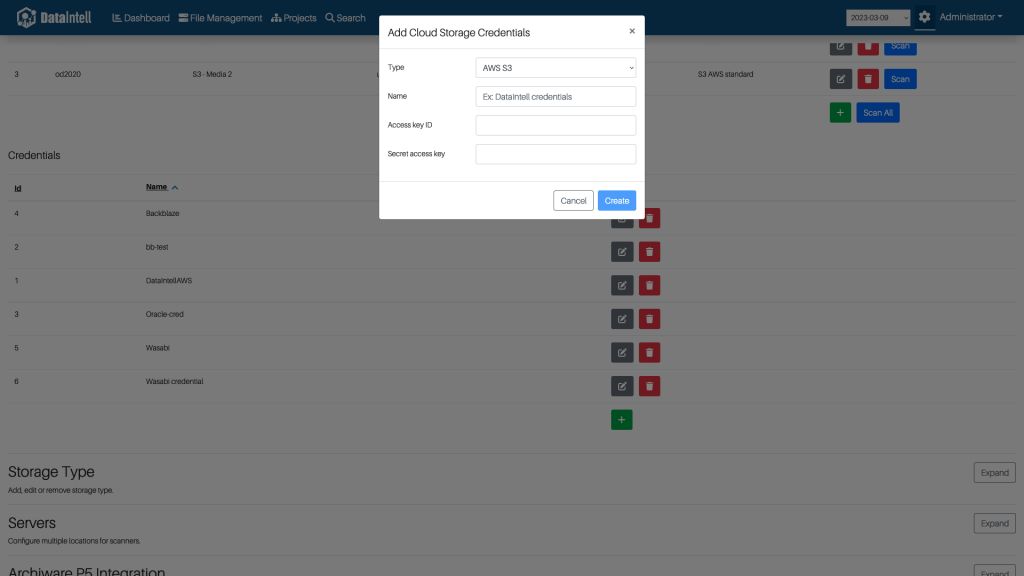Go to Dashboard in navigation
This screenshot has height=576, width=1024.
[140, 18]
